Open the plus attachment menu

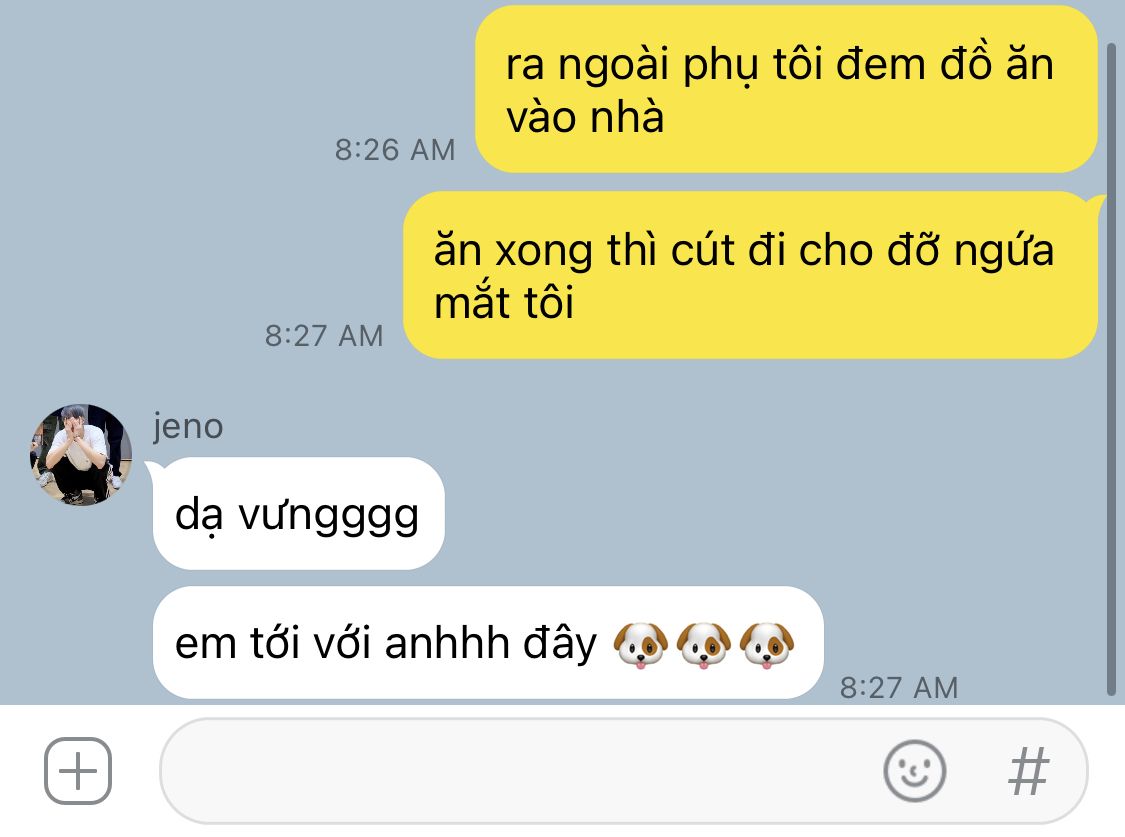77,770
